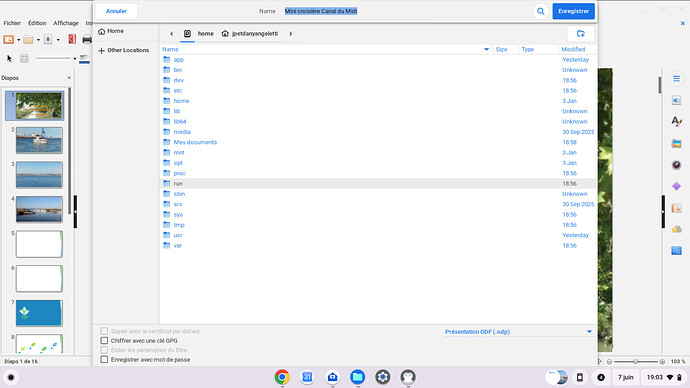Open the Gallery sidebar deck icon
Screen dimensions: 690x388
coord(676,143)
